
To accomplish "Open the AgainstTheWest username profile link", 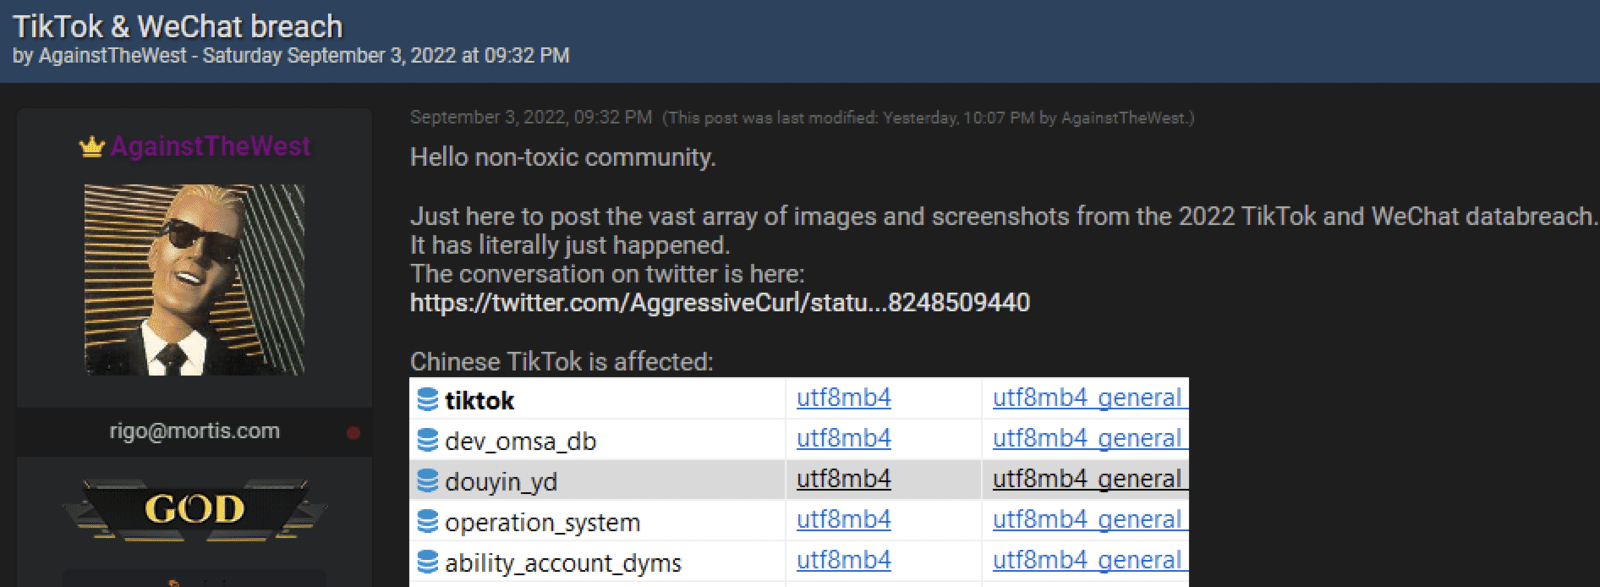I will point(210,147).
